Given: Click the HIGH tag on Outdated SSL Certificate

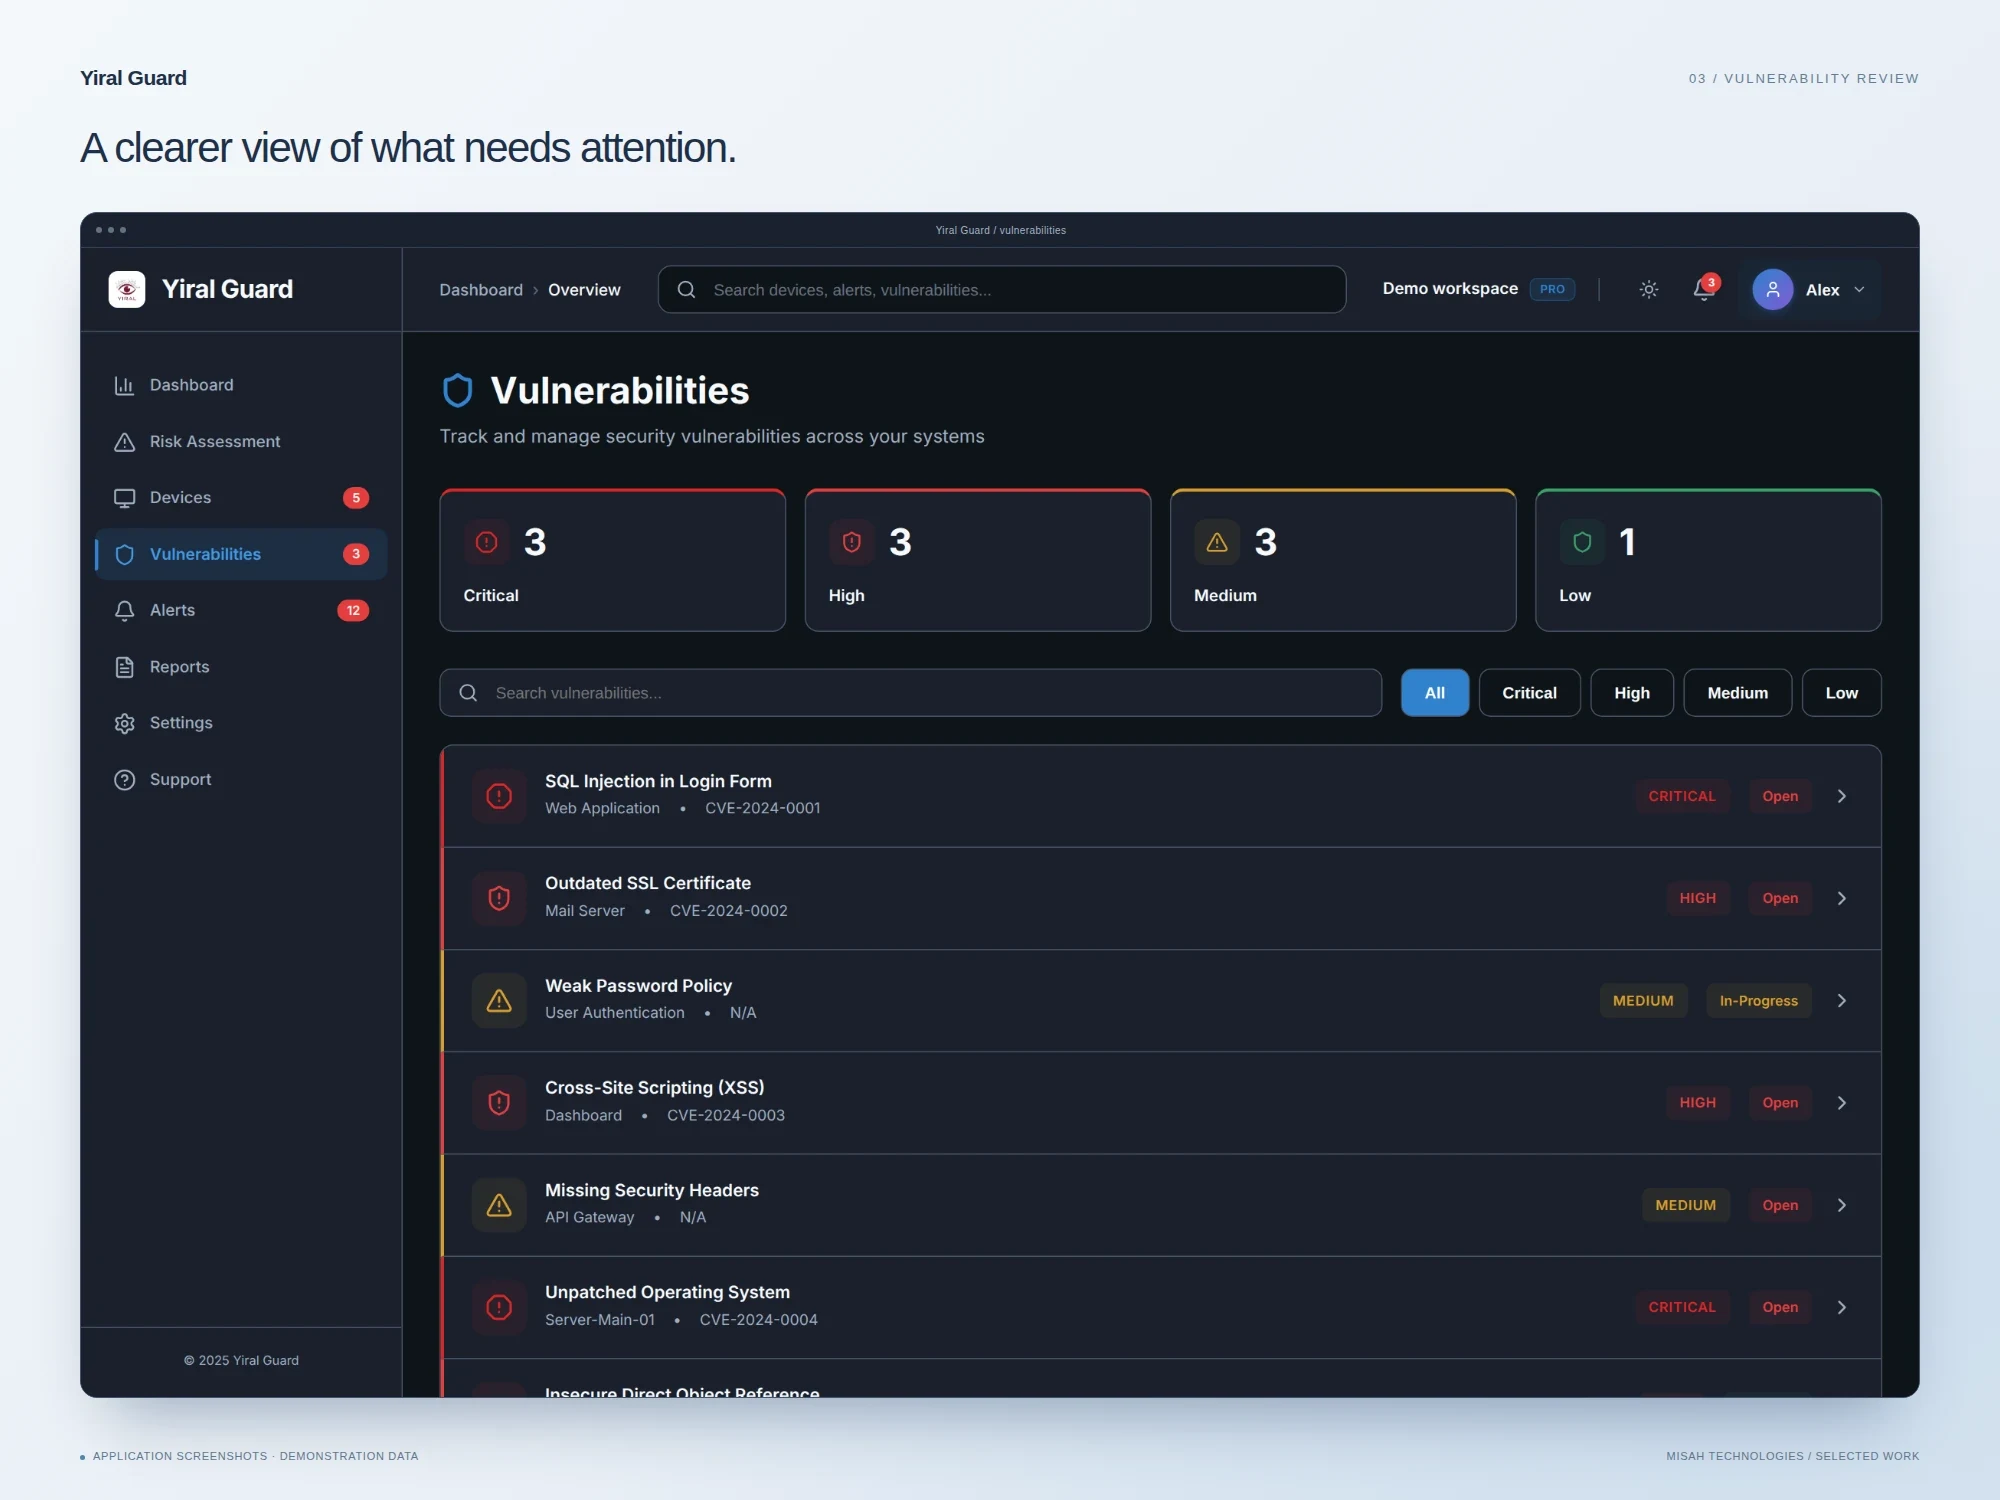Looking at the screenshot, I should [1697, 898].
